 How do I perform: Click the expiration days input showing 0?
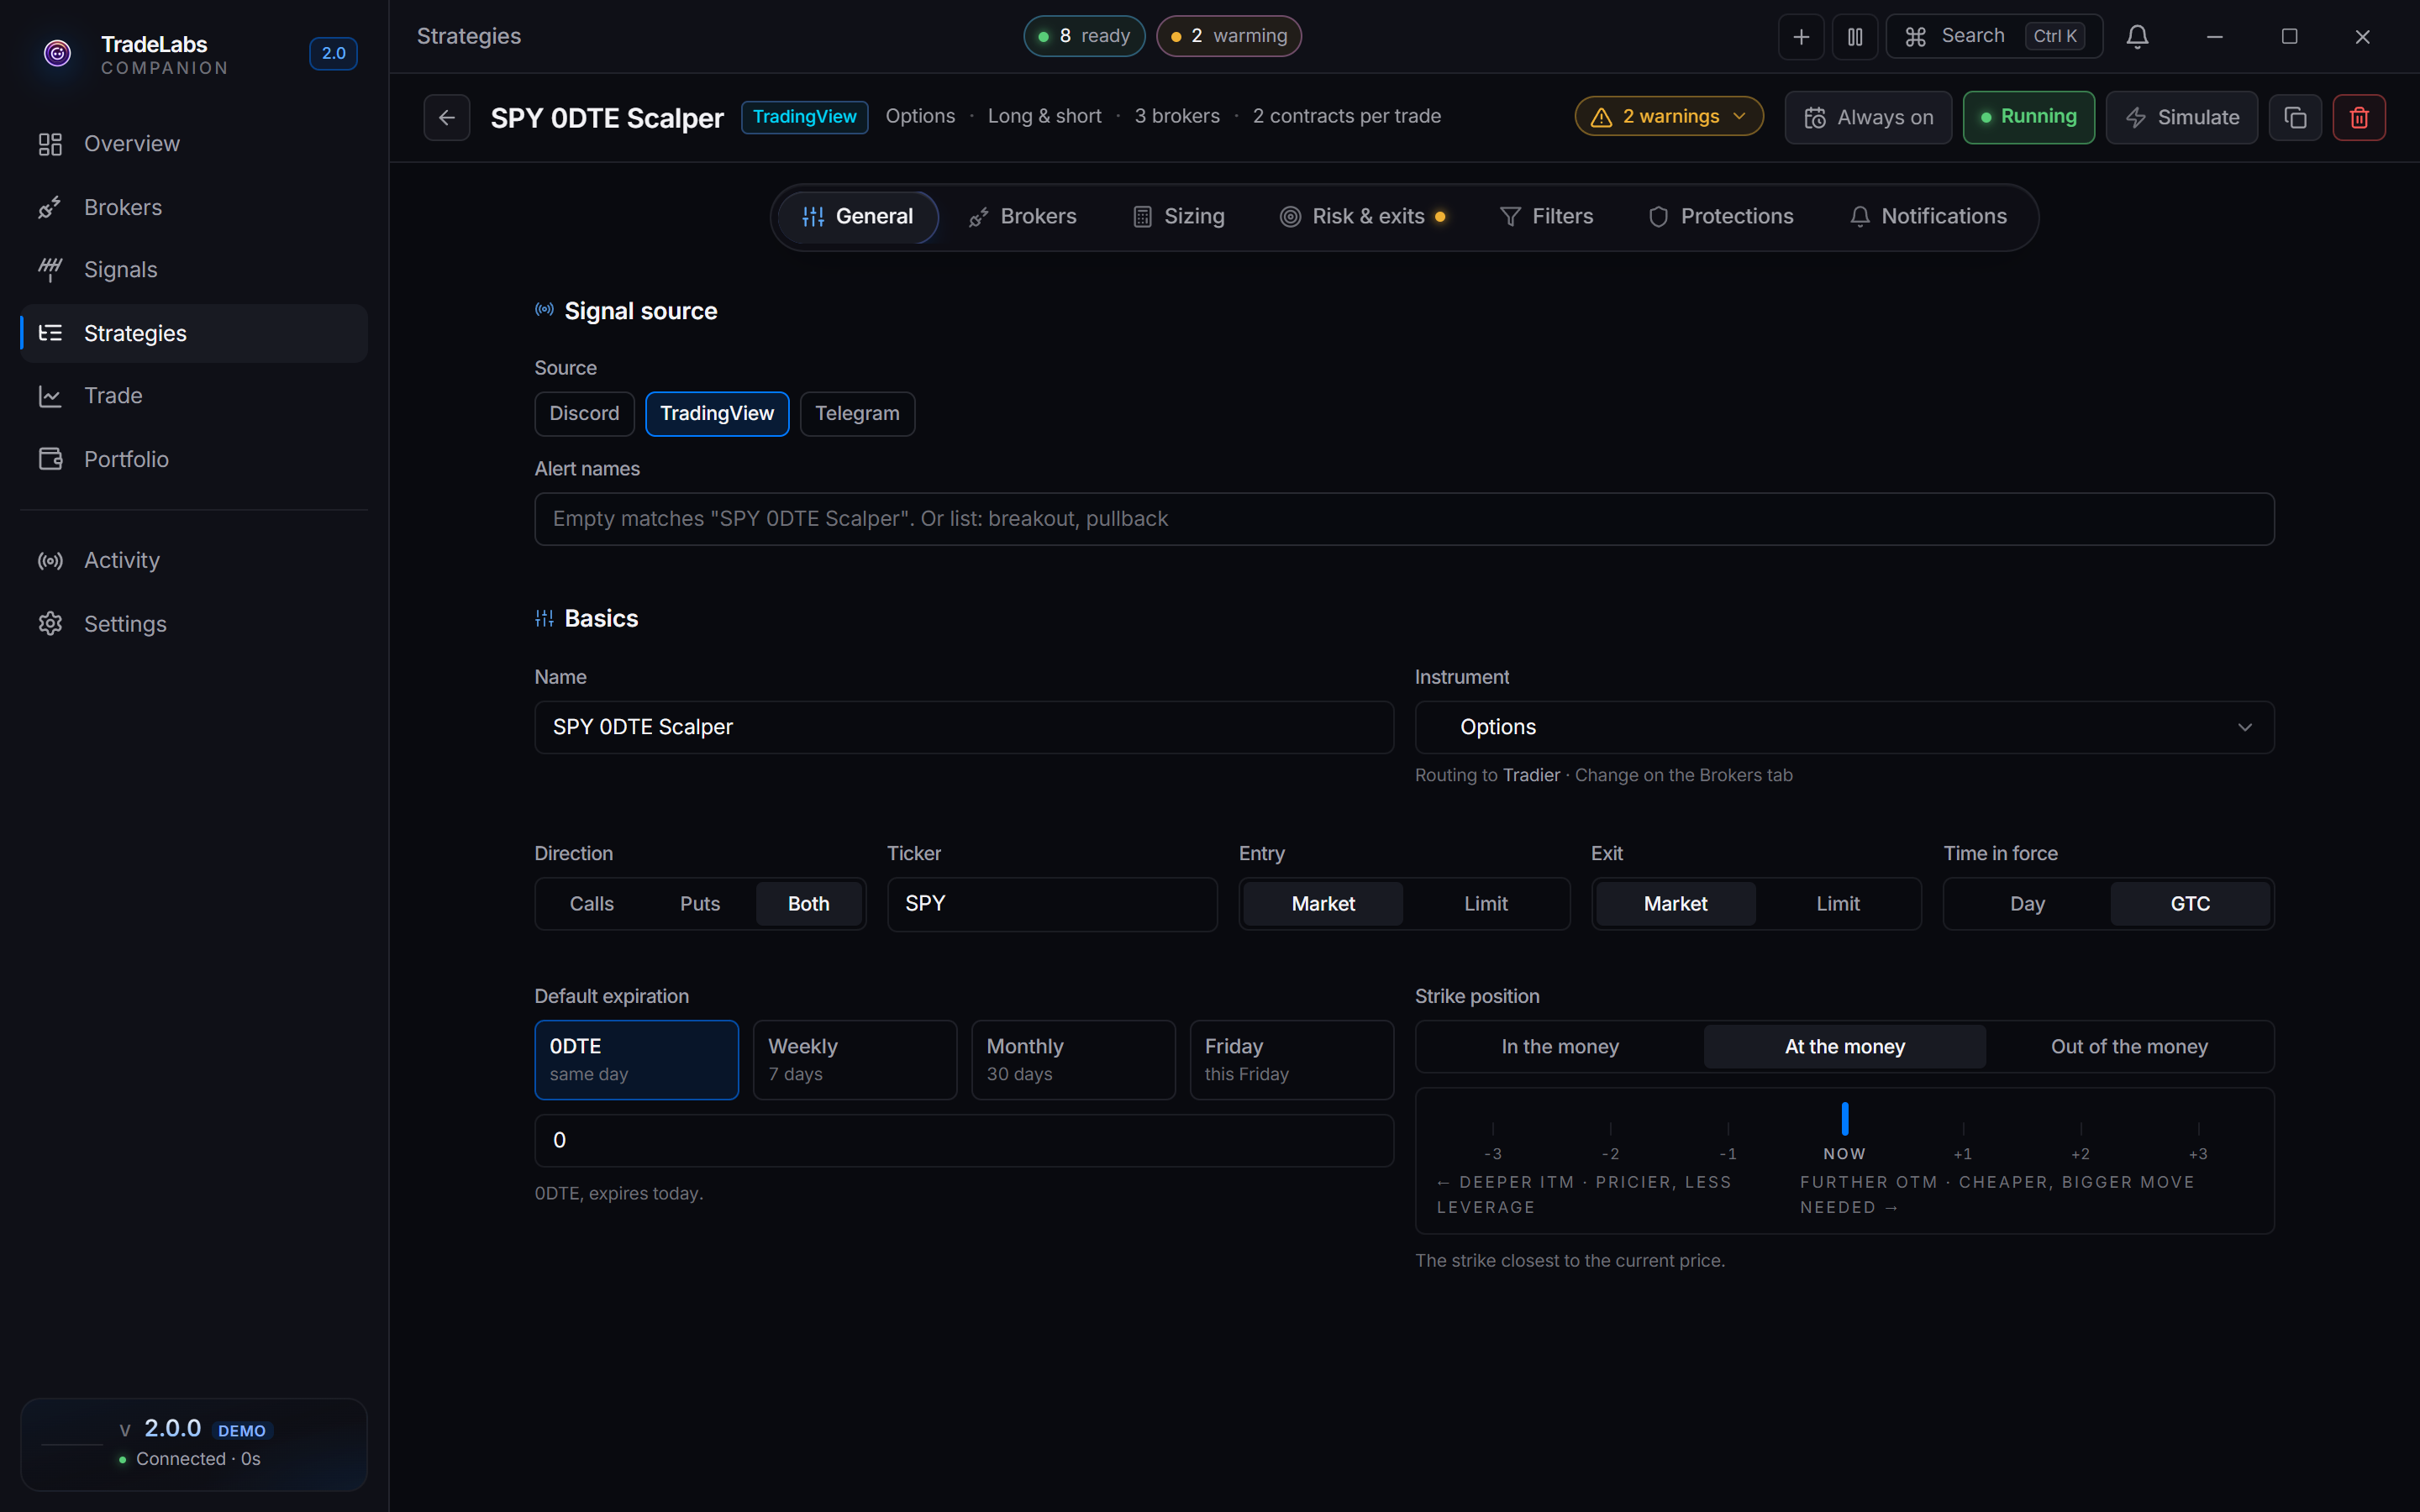(964, 1141)
